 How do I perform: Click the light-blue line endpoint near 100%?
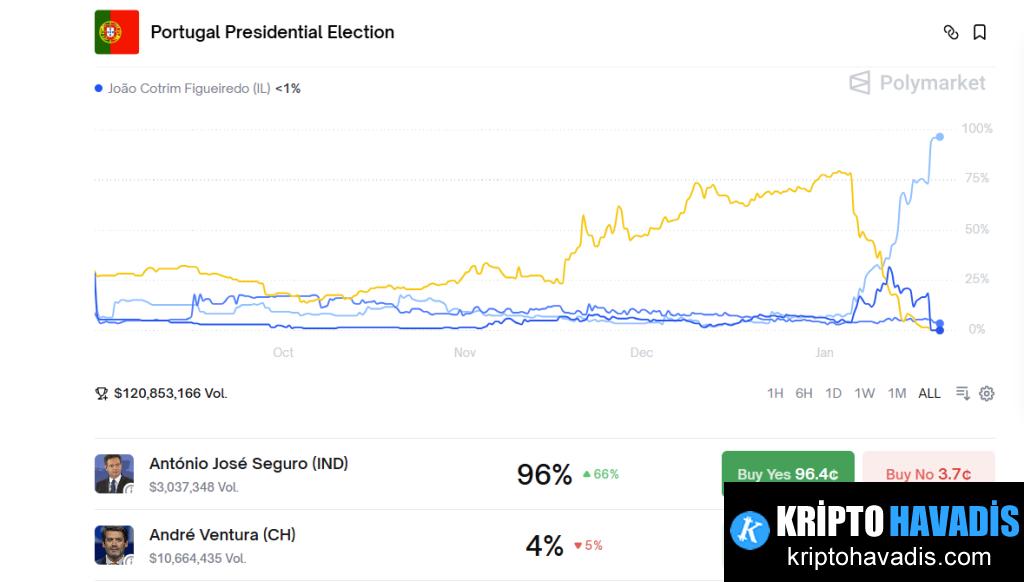click(x=940, y=137)
